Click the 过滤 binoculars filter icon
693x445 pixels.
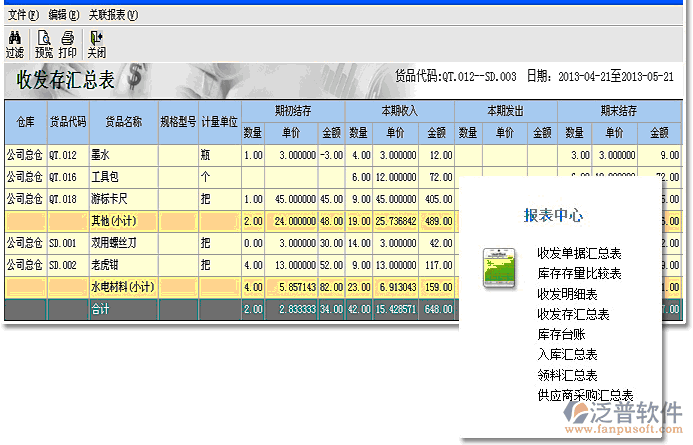click(14, 44)
